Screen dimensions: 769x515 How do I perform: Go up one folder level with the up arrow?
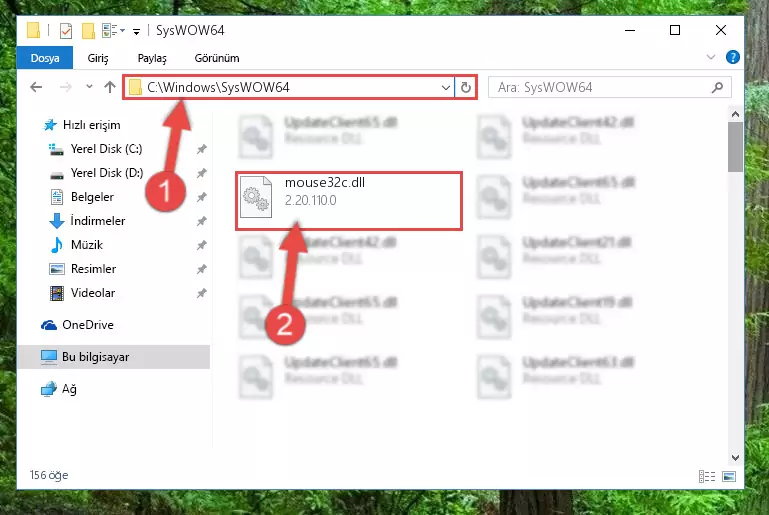tap(110, 87)
